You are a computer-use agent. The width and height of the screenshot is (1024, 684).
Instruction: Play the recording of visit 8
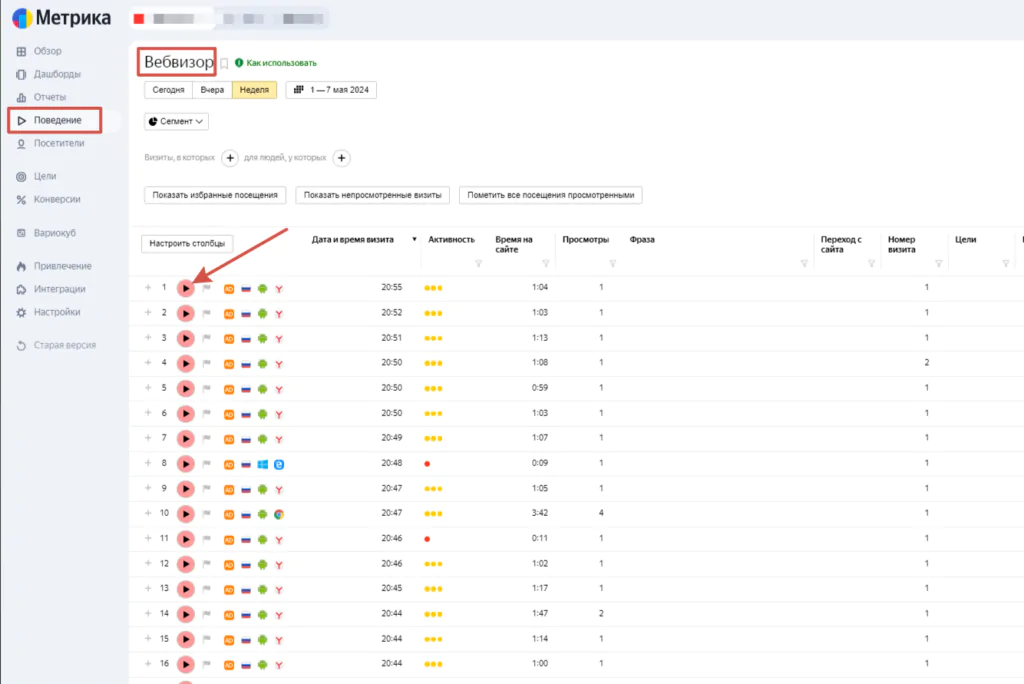185,464
